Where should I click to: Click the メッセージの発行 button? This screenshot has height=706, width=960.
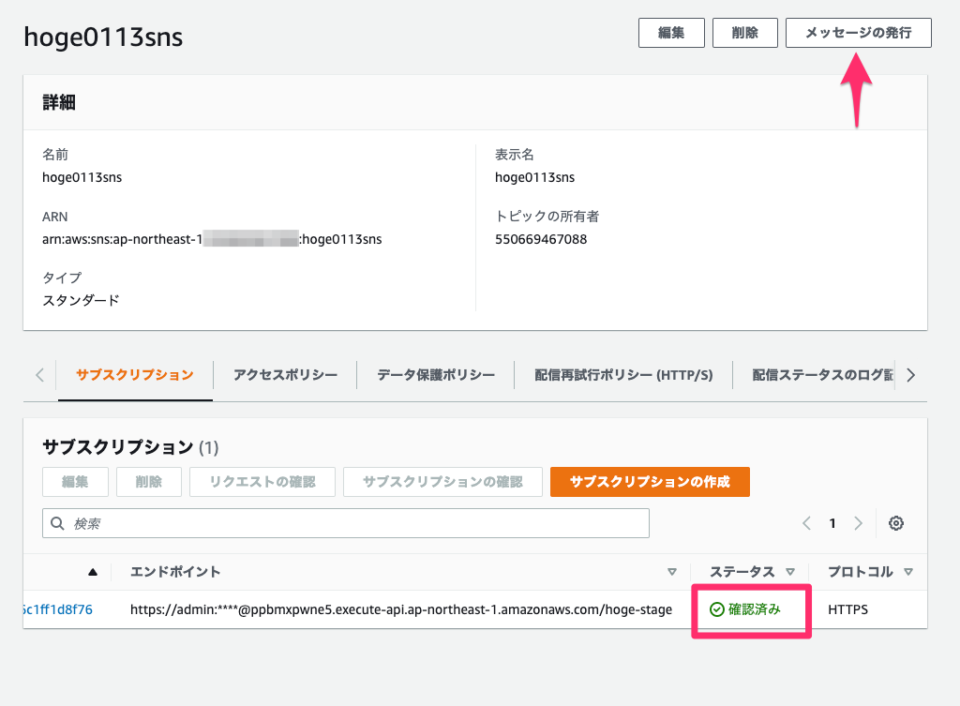858,32
